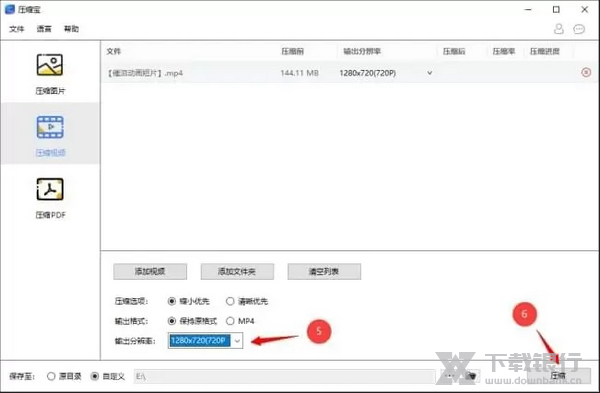600x393 pixels.
Task: Click the E:\ save path field
Action: (284, 376)
